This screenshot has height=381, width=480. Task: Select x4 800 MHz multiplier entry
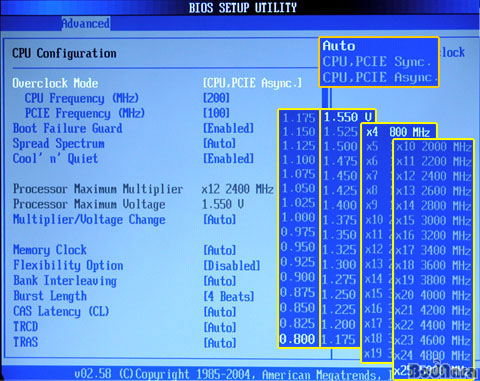click(x=399, y=132)
